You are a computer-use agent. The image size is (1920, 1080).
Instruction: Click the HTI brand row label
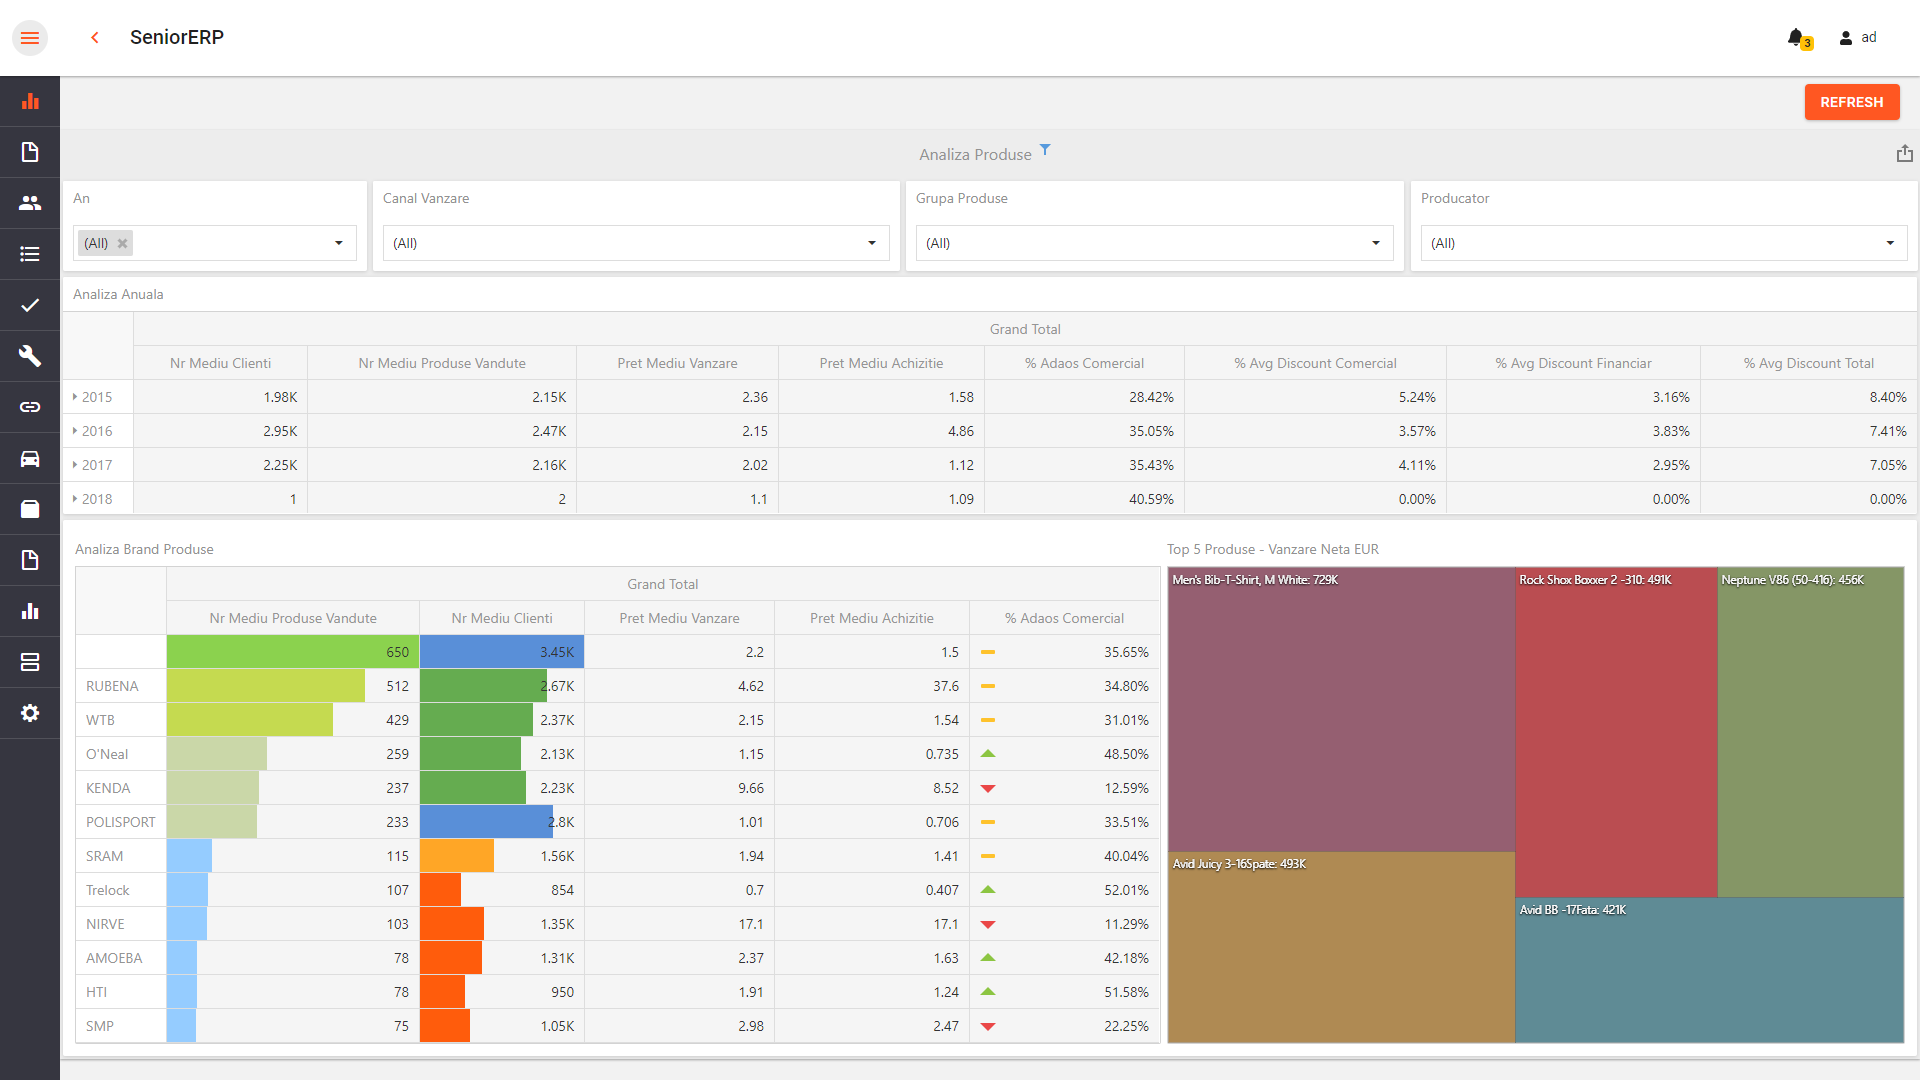[96, 992]
